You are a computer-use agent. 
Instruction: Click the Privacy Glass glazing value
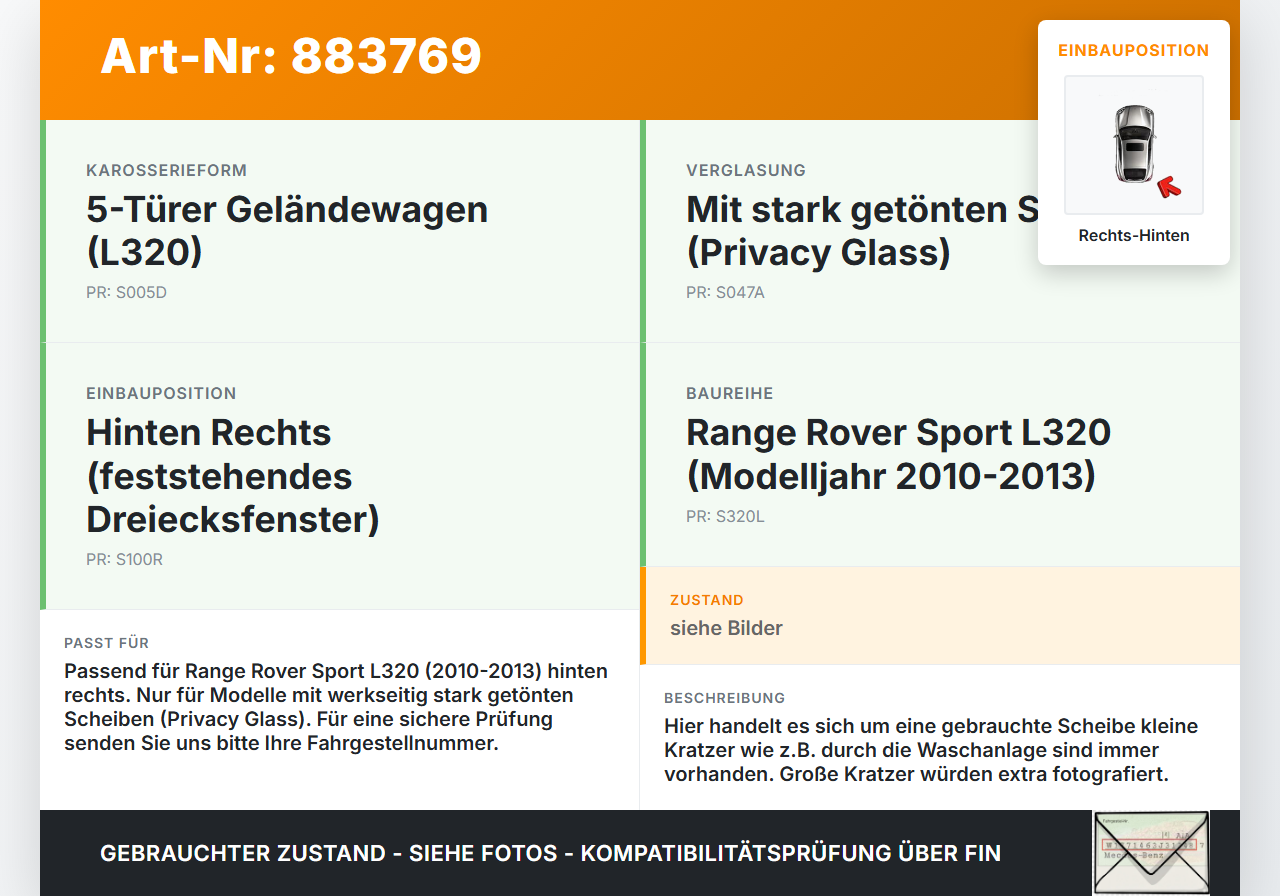point(862,231)
